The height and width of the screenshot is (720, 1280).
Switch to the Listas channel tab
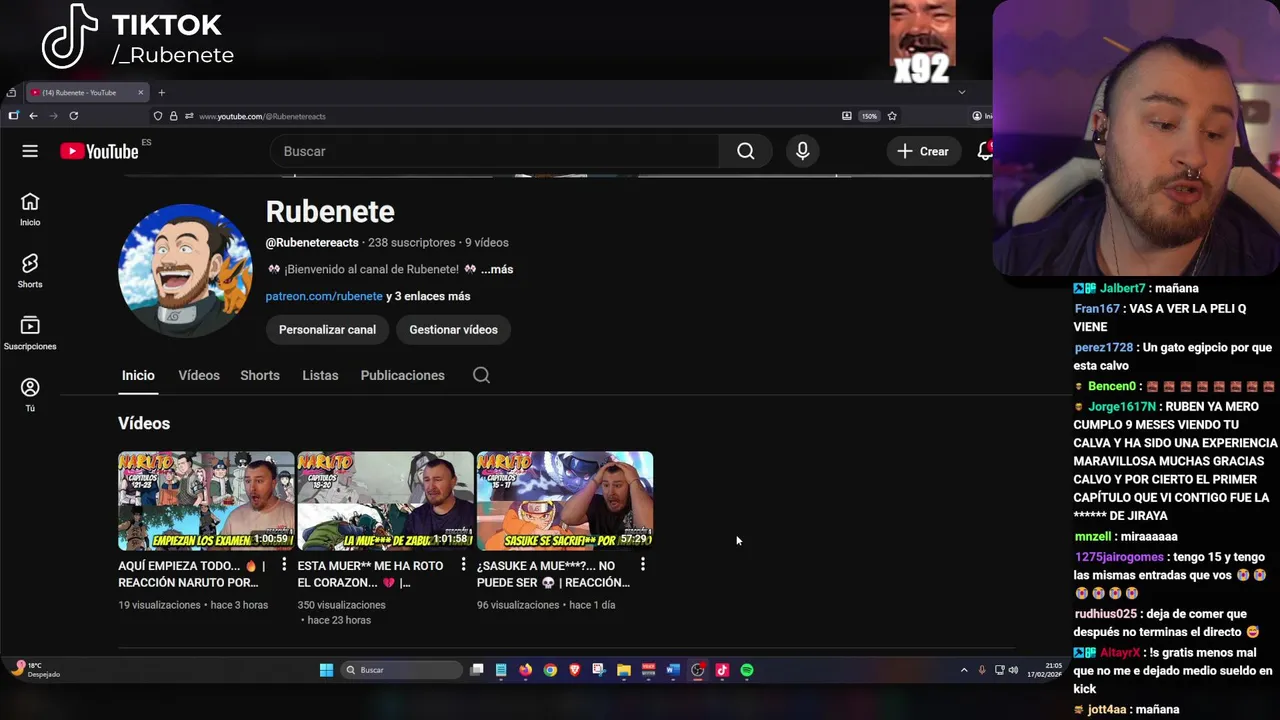pyautogui.click(x=320, y=375)
